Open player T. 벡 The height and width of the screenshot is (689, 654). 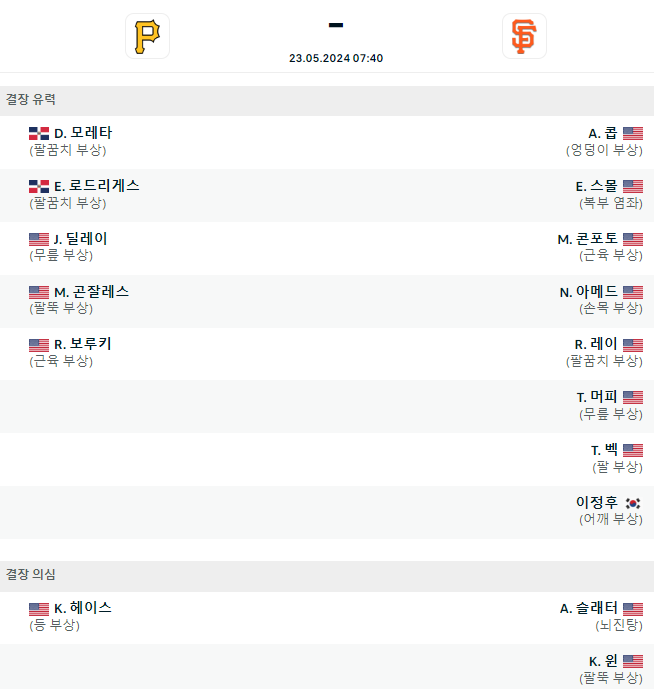(x=604, y=450)
